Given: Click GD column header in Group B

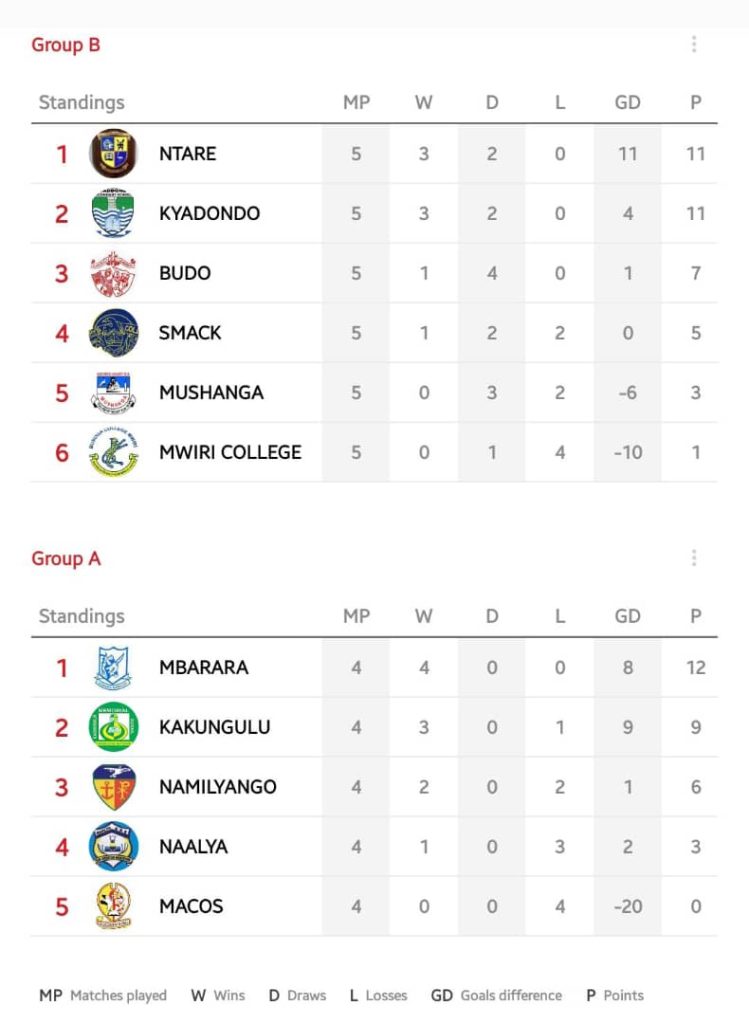Looking at the screenshot, I should (628, 103).
